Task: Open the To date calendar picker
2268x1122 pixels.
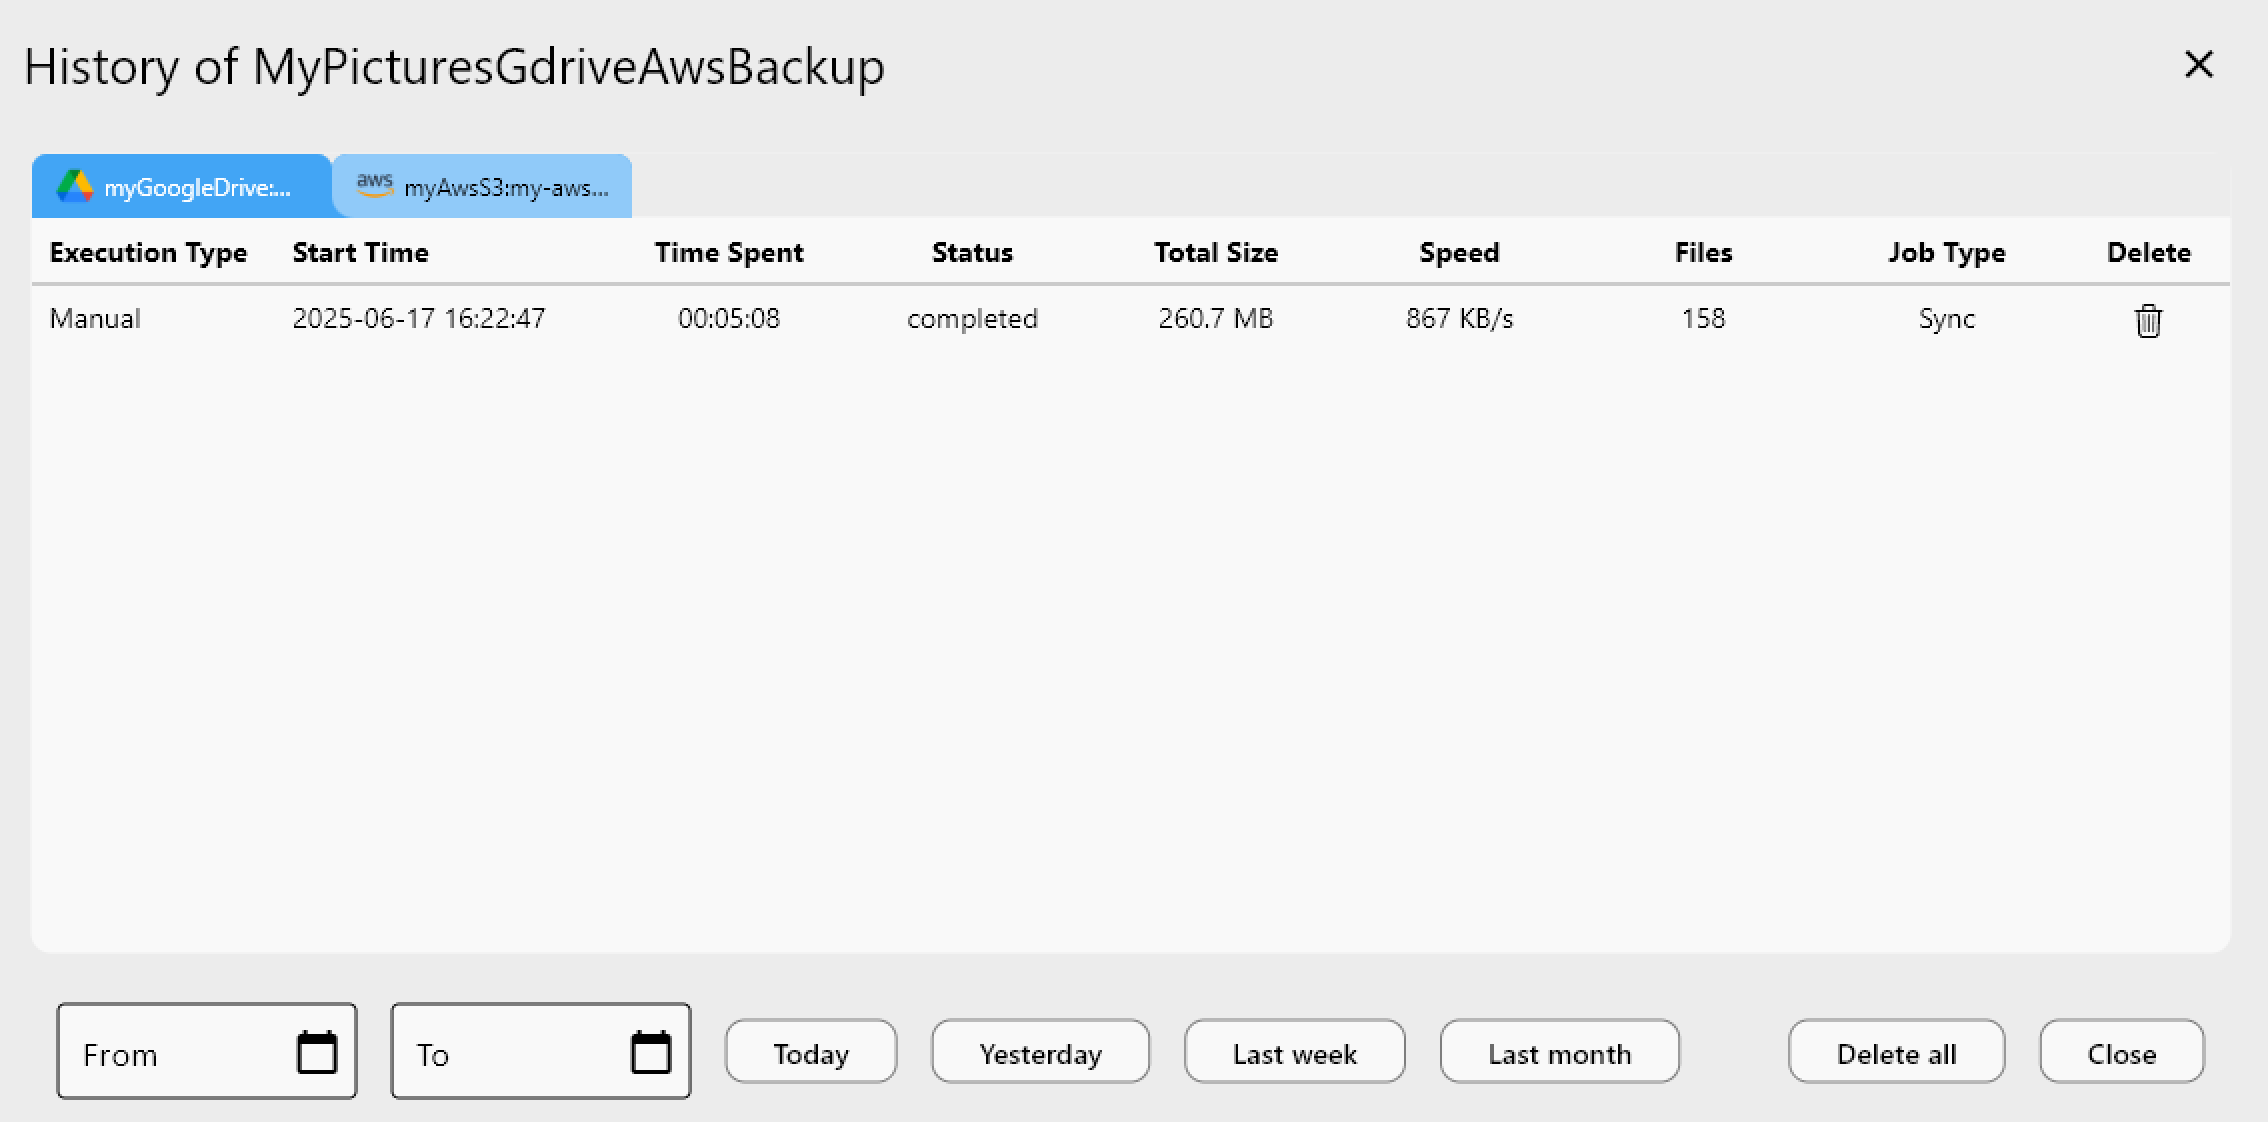Action: click(x=651, y=1052)
